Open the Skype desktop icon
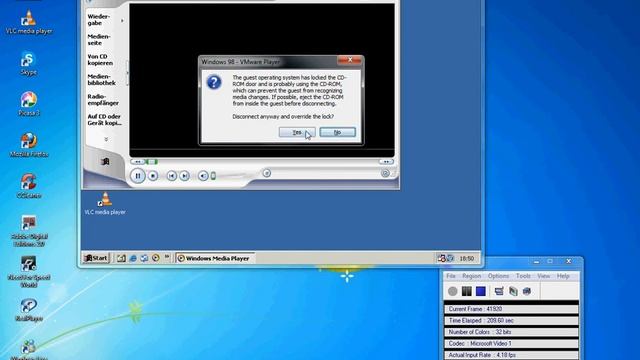 (29, 63)
